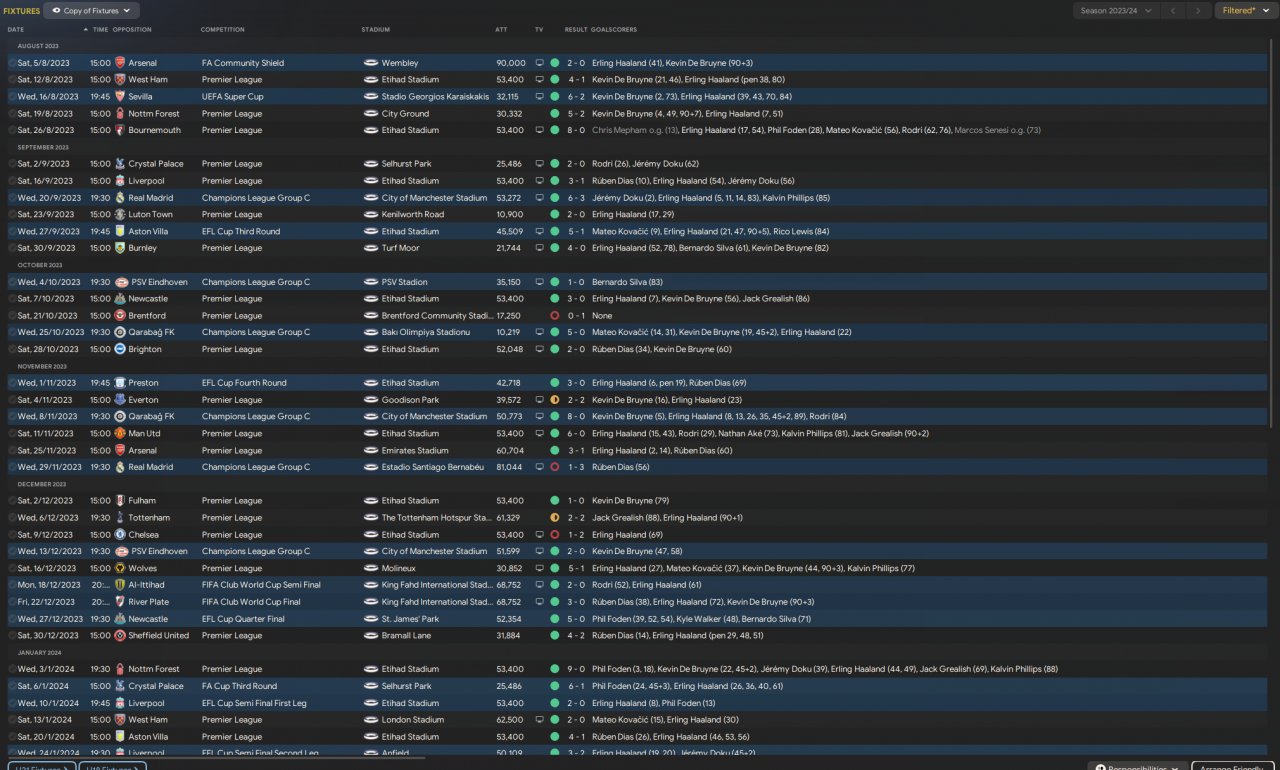Click the orange draw dot on the Everton row

click(x=554, y=400)
